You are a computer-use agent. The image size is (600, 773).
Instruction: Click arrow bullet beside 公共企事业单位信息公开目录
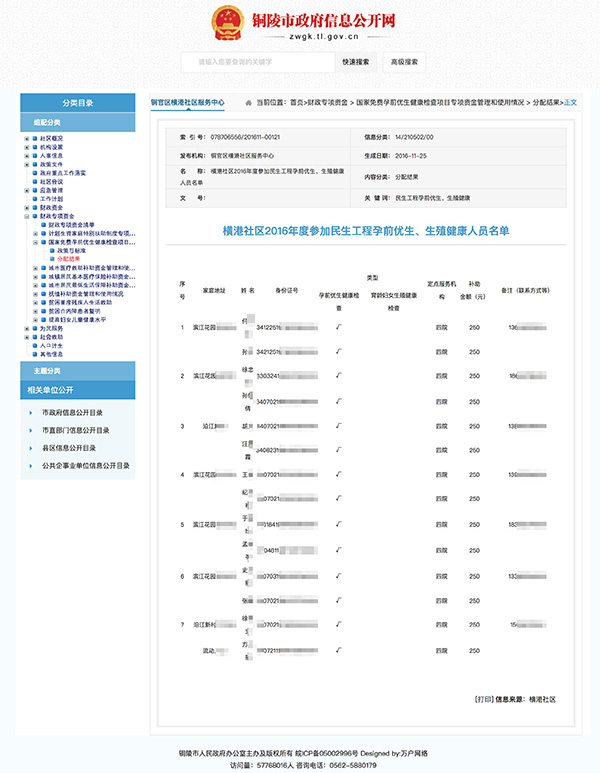tap(31, 466)
